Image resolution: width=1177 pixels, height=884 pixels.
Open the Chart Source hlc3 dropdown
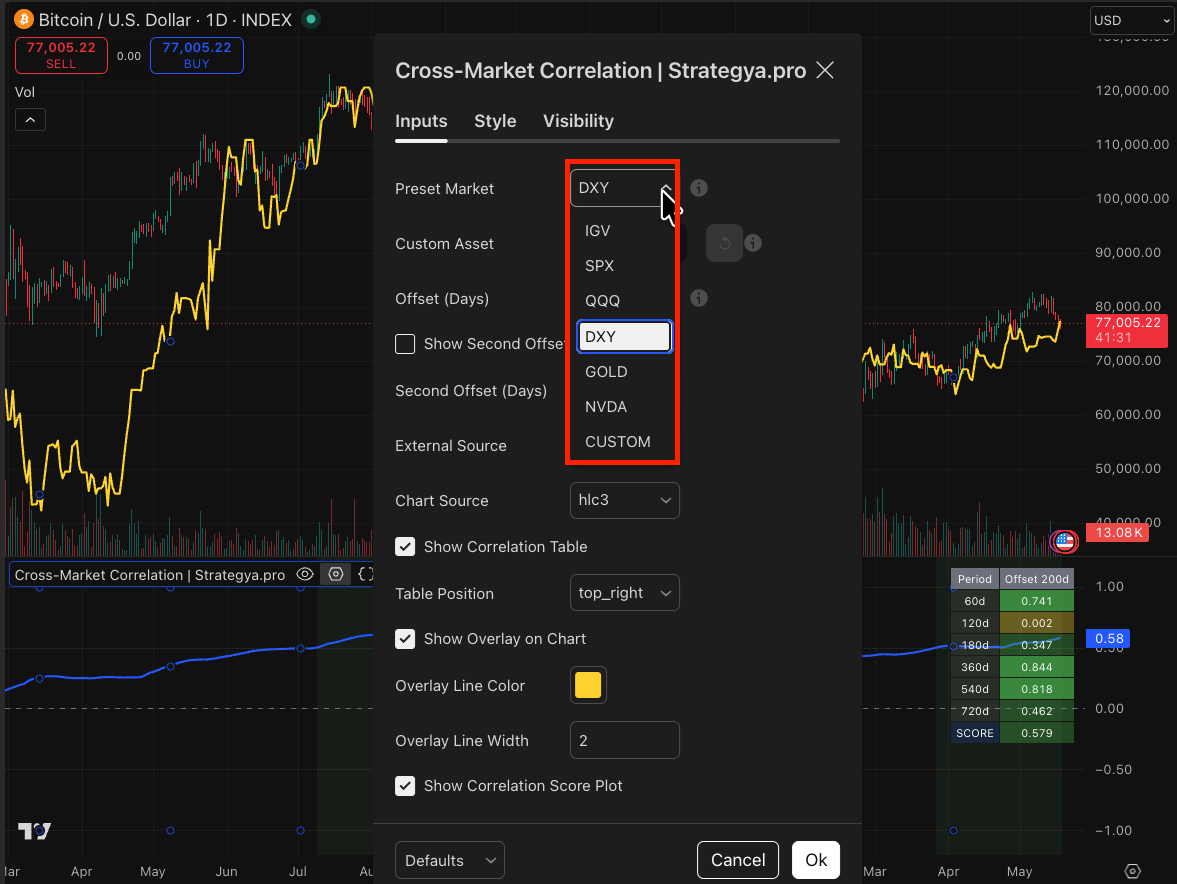pos(625,501)
